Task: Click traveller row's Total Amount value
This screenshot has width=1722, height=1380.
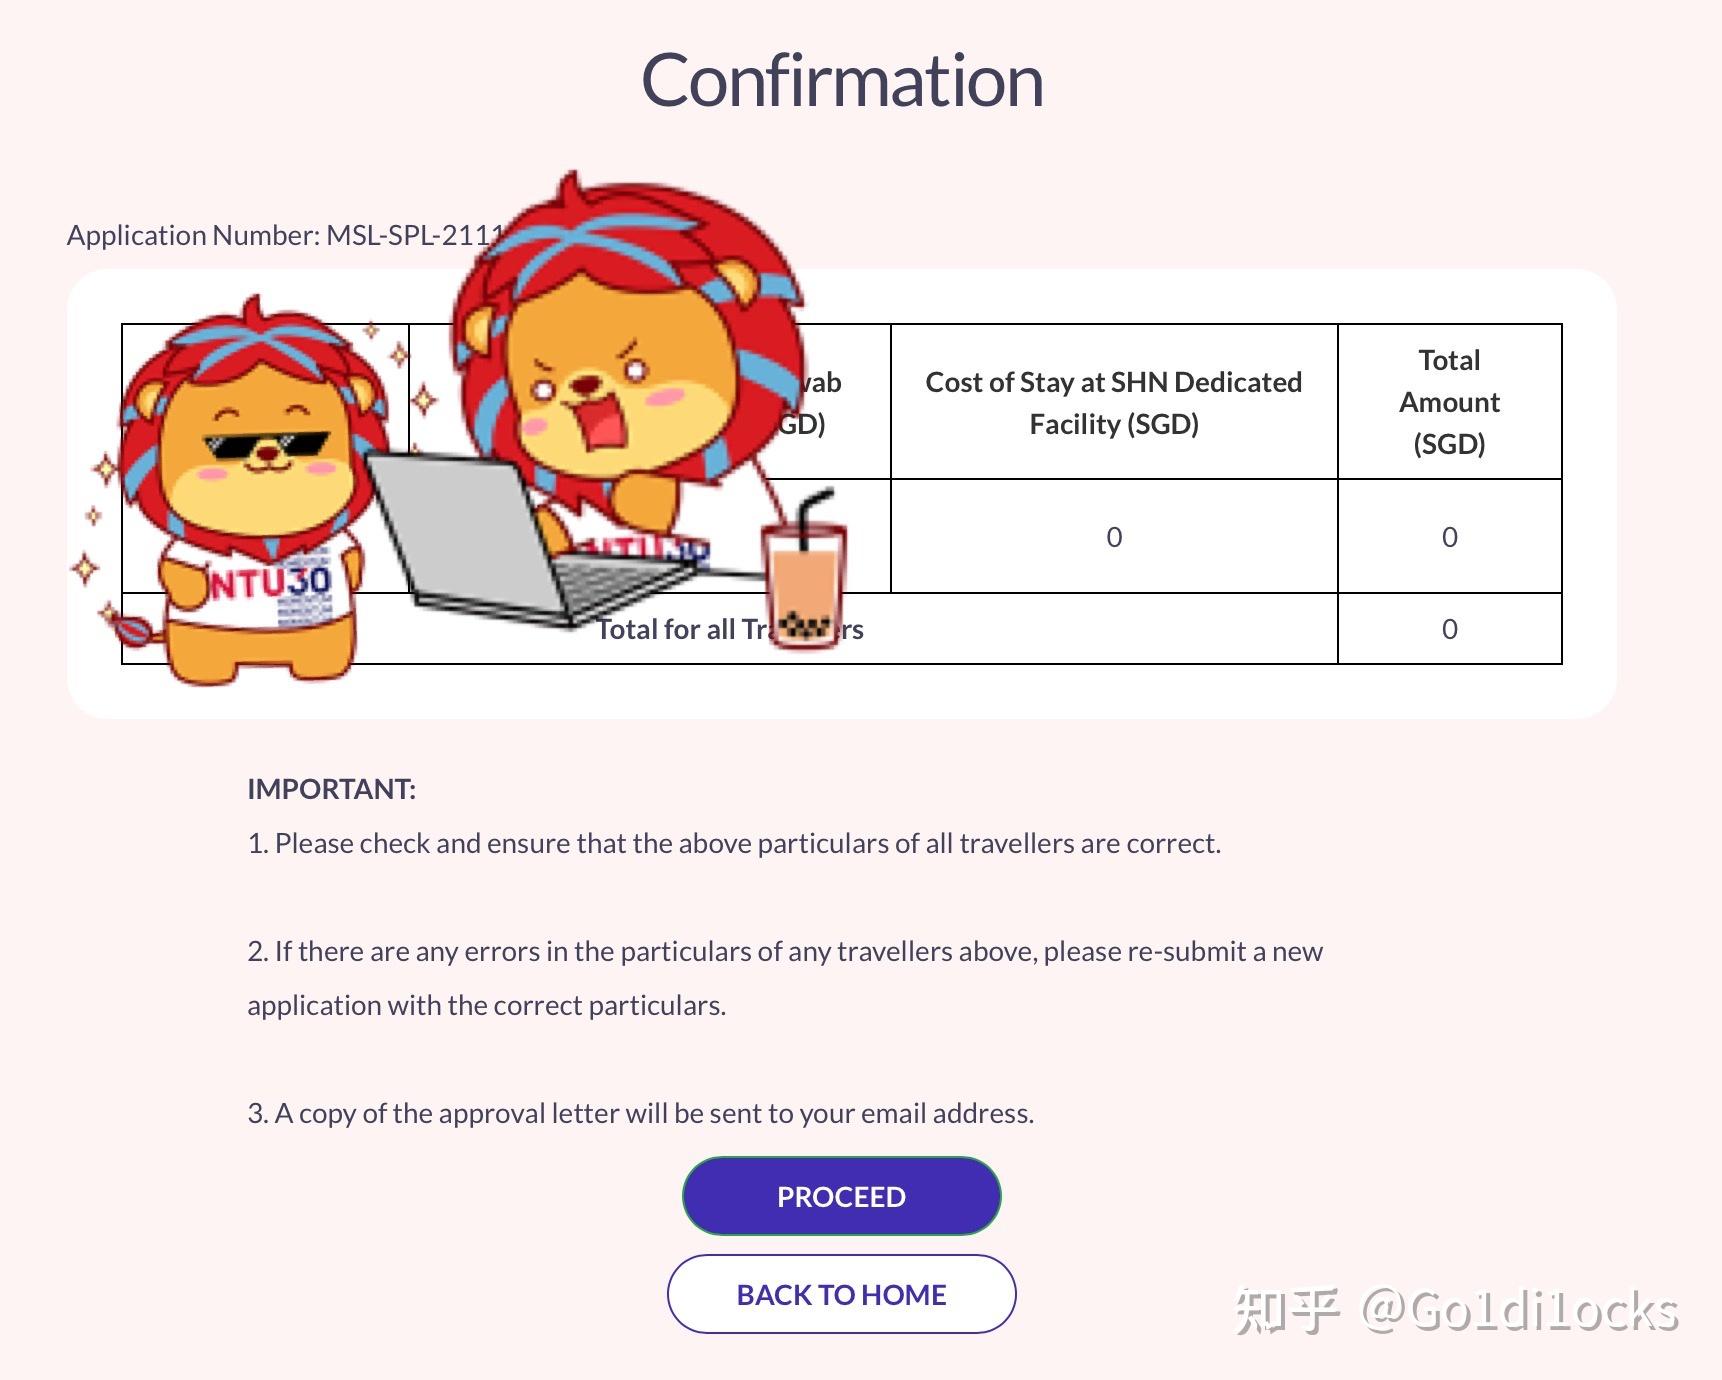Action: pos(1449,537)
